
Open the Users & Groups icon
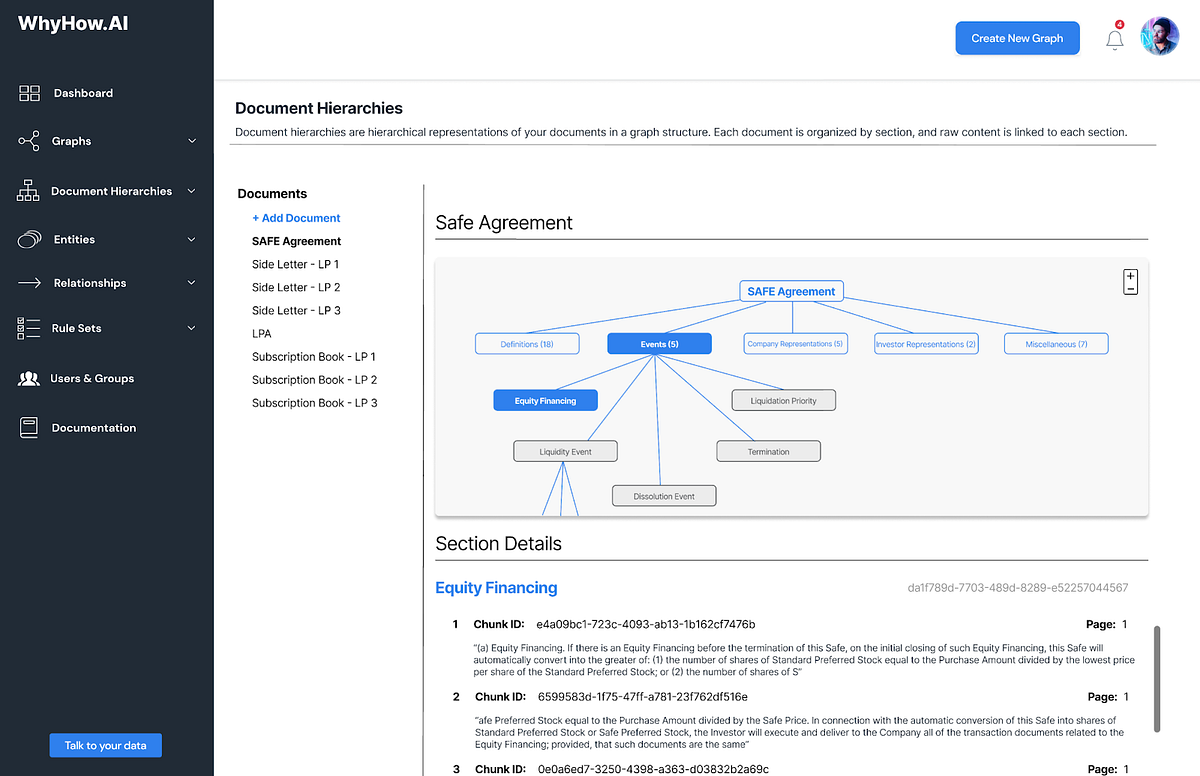click(x=26, y=378)
